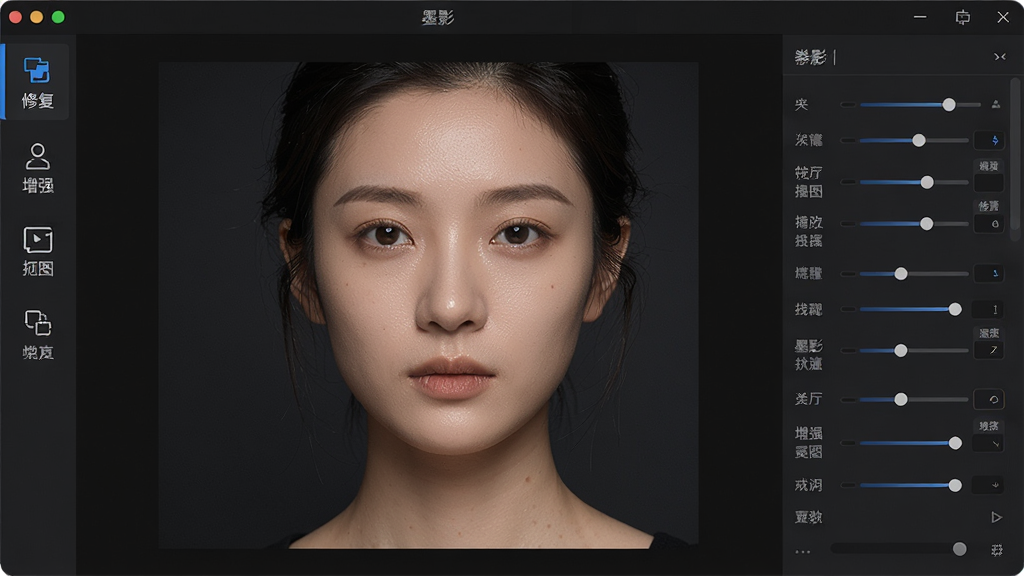Click the right panel's vertical scrollbar
The width and height of the screenshot is (1024, 576).
click(1015, 160)
